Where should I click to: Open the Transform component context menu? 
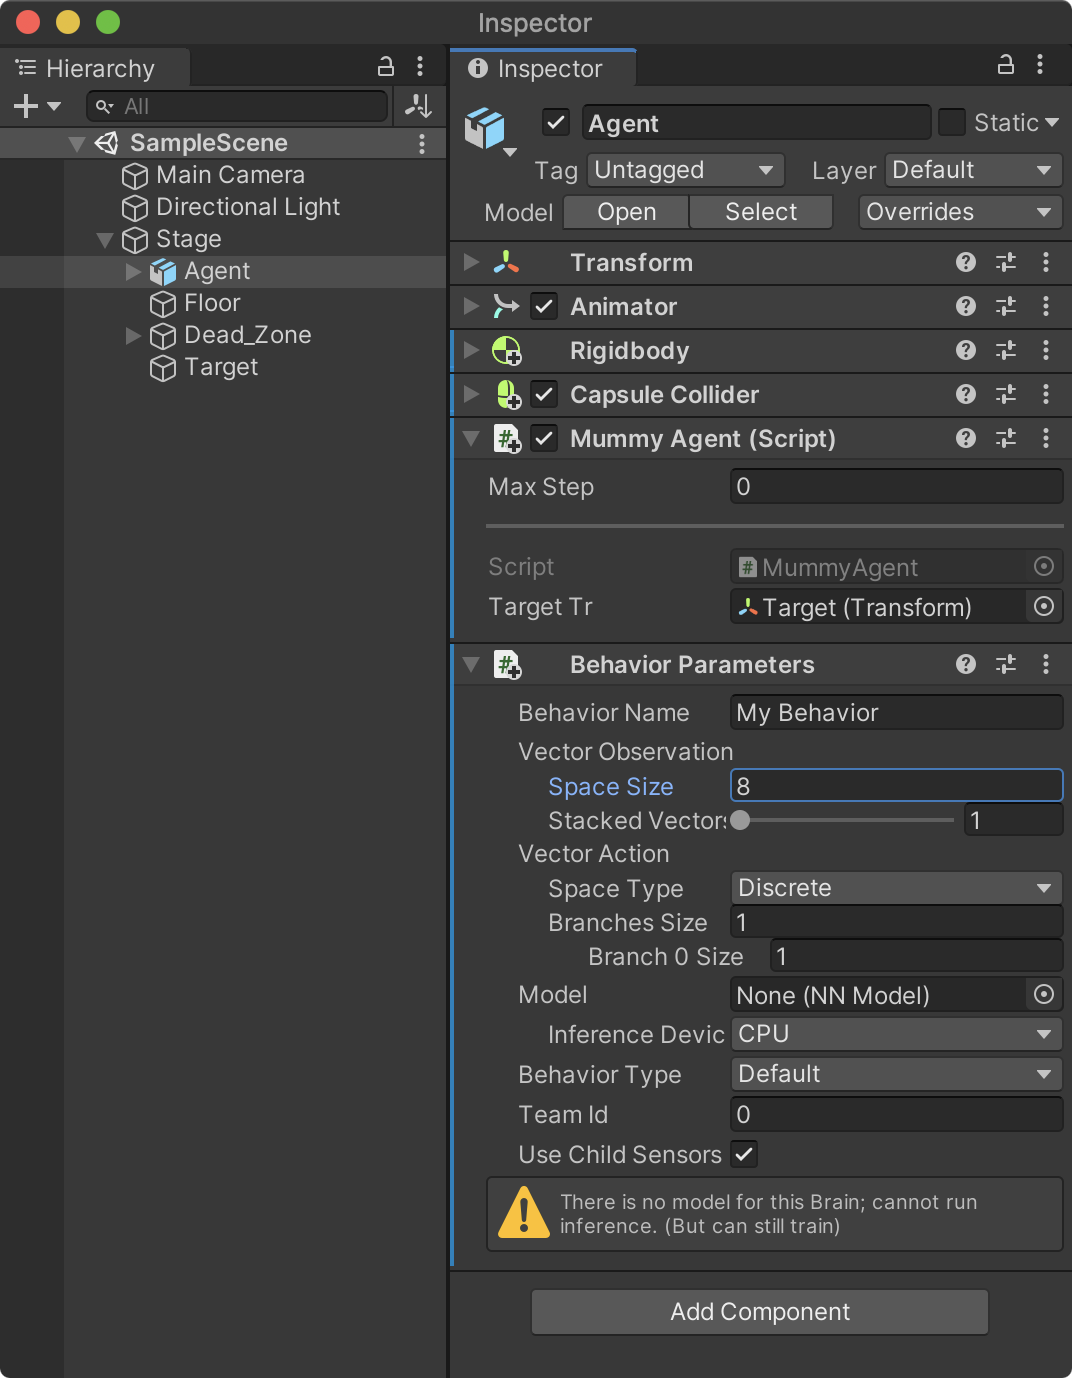[x=1046, y=262]
